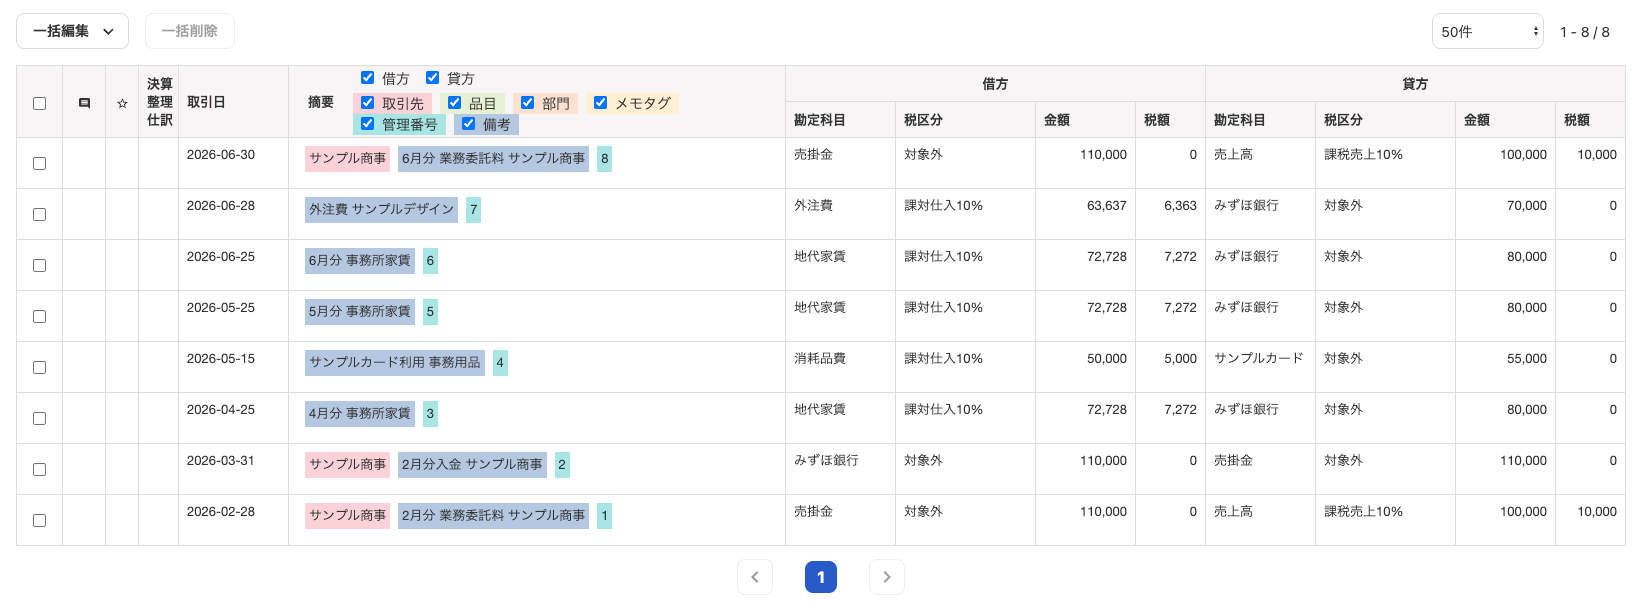Click the 6月分 業務委託料 サンプル商事 tag

(x=493, y=158)
